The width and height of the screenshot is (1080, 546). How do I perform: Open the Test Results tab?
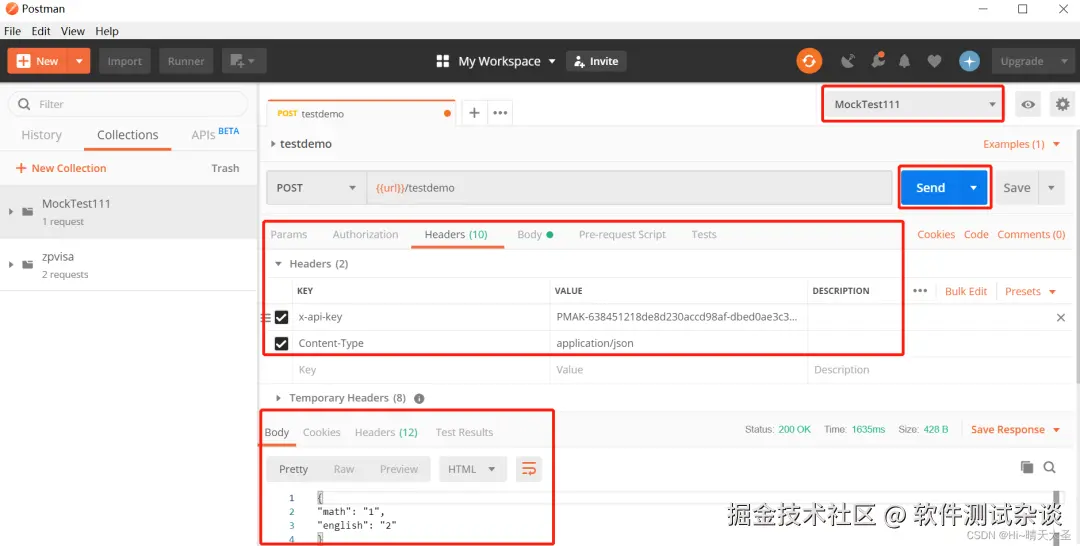464,432
